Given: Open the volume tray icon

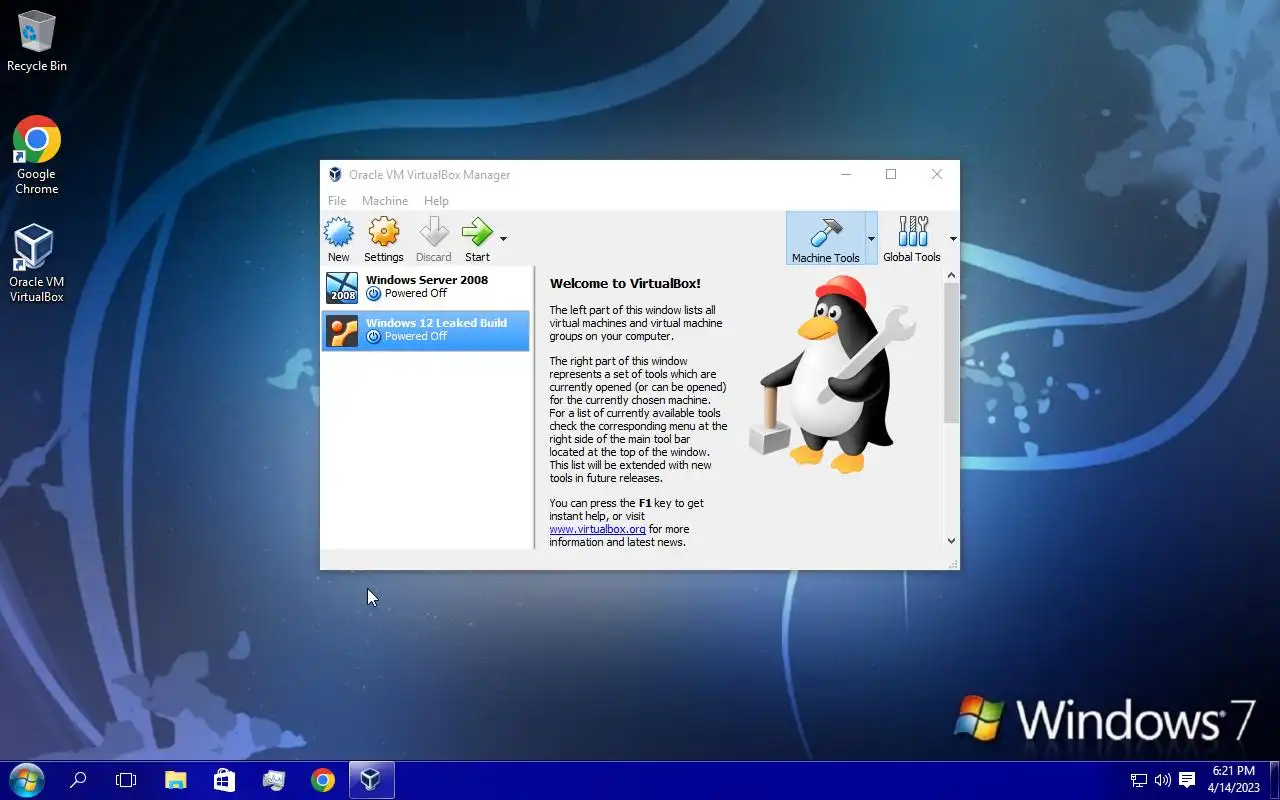Looking at the screenshot, I should coord(1162,780).
